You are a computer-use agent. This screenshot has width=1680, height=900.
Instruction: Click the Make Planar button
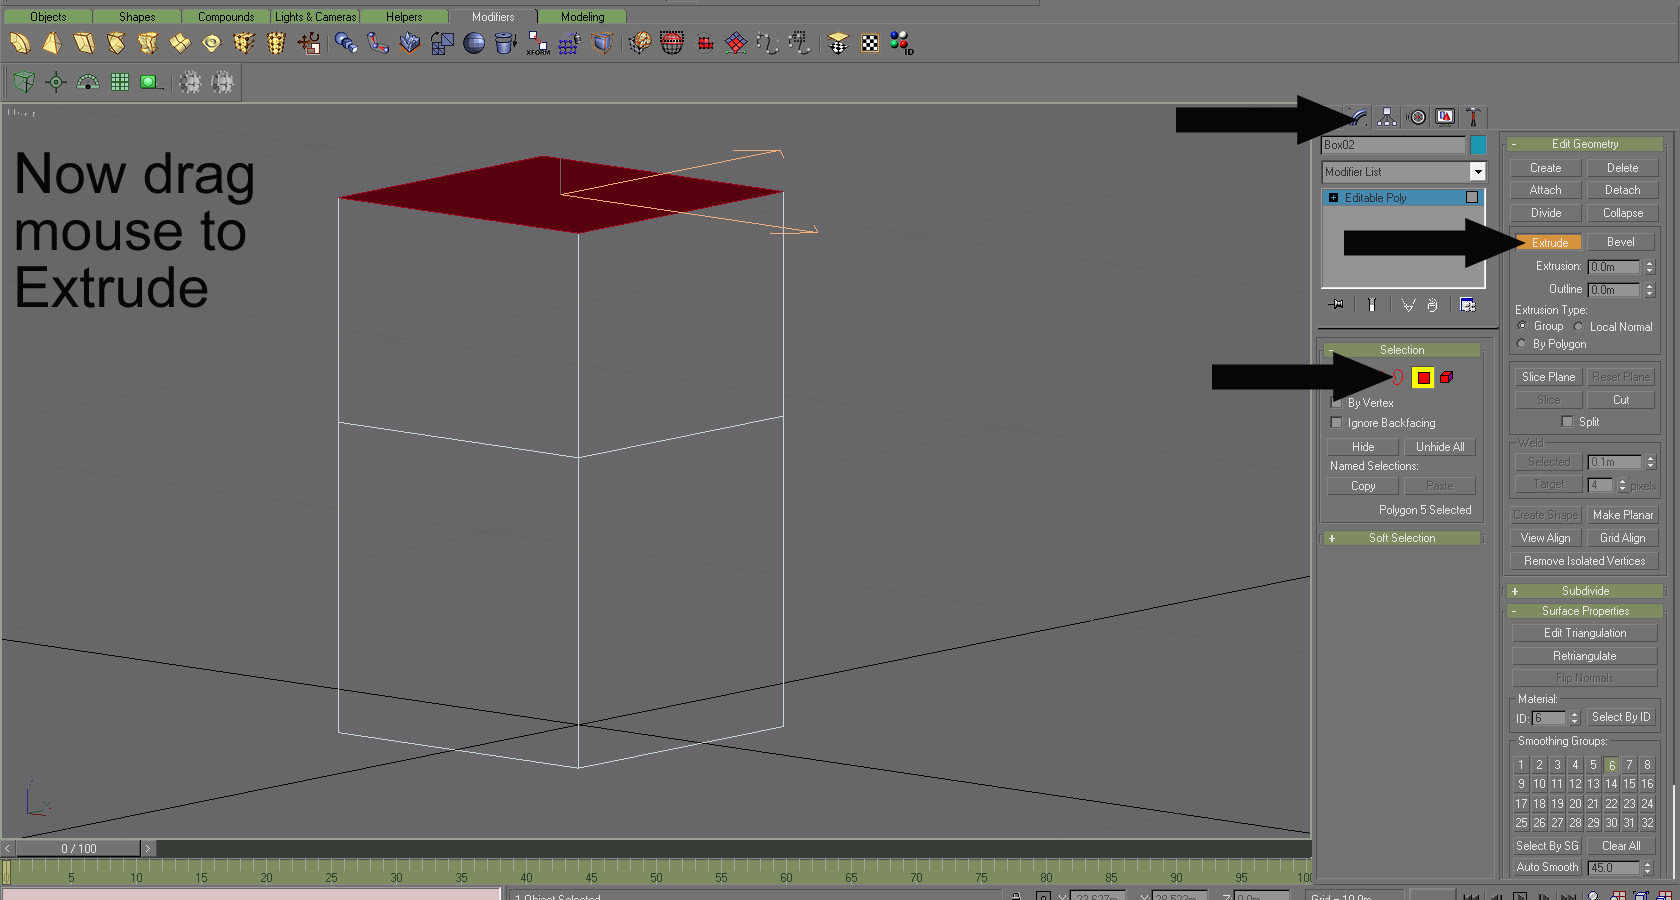click(x=1622, y=515)
